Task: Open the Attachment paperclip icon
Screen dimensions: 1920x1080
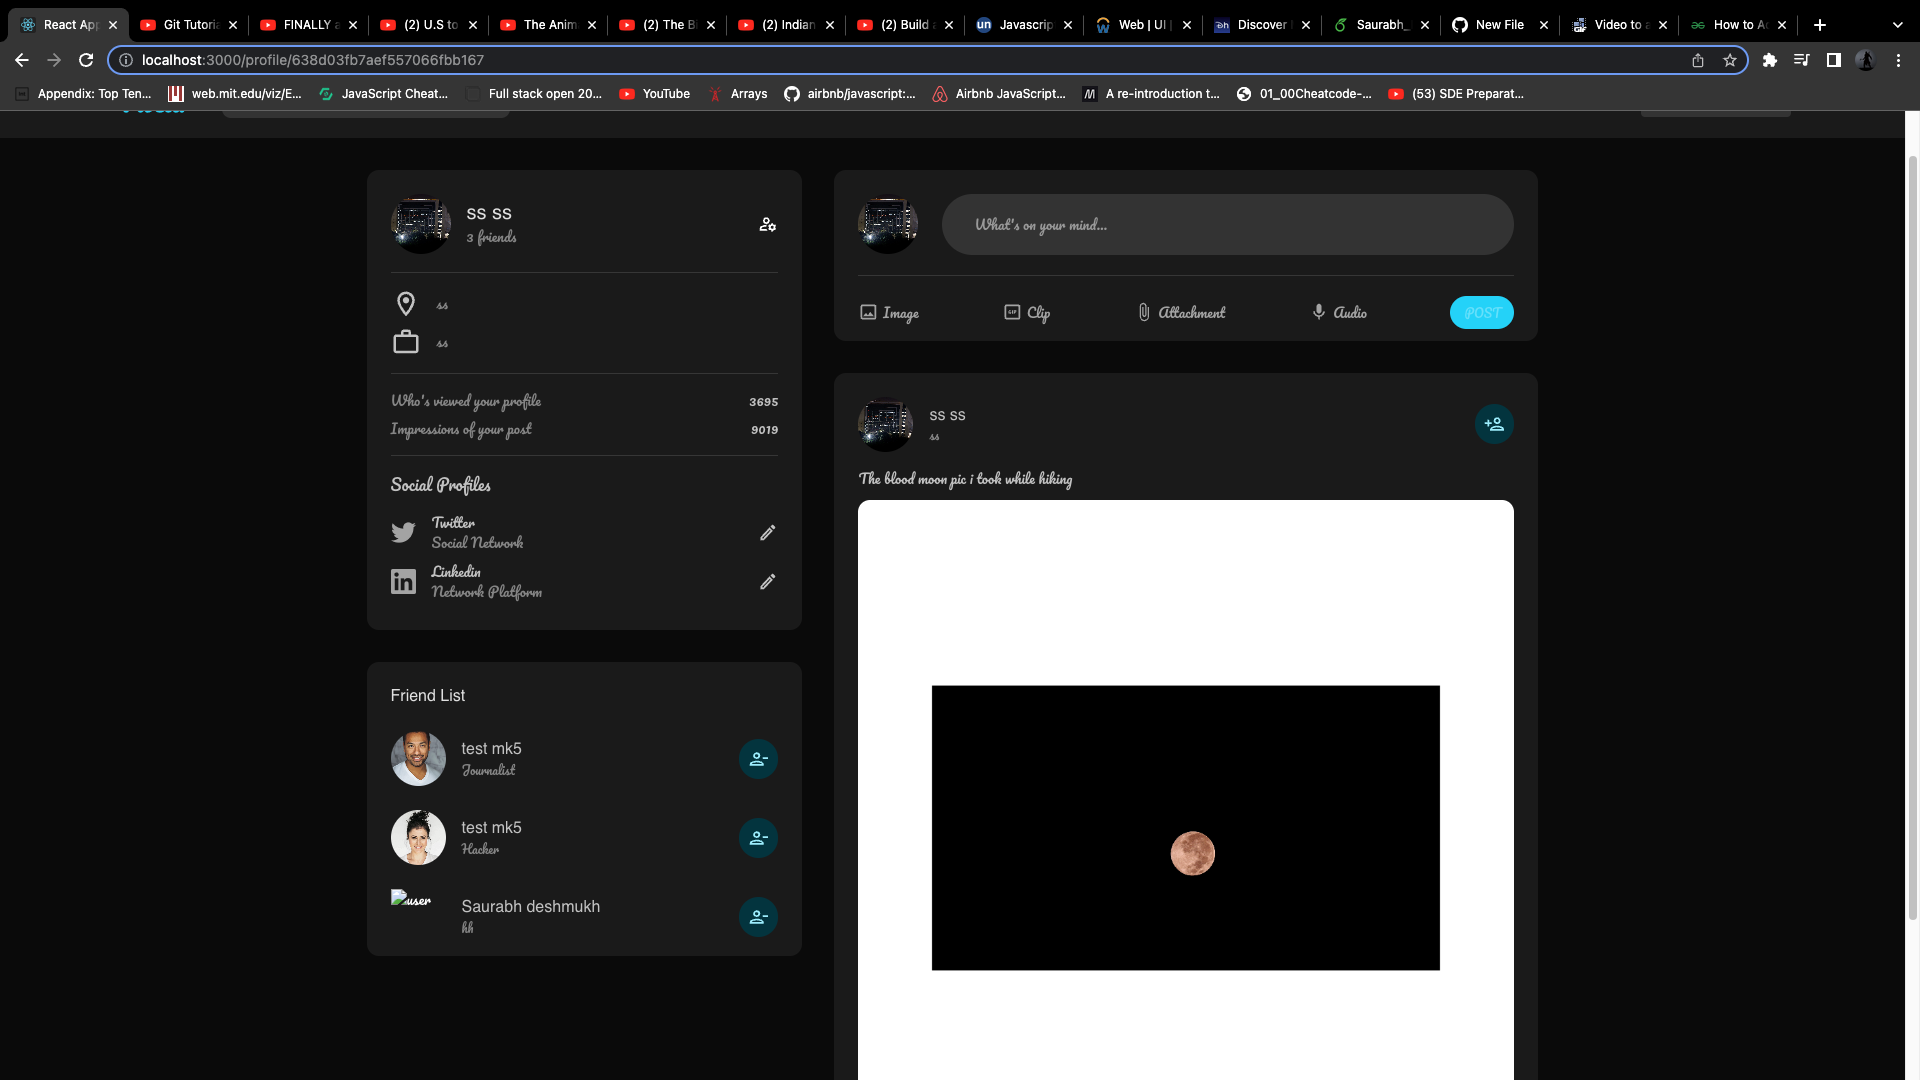Action: [1144, 312]
